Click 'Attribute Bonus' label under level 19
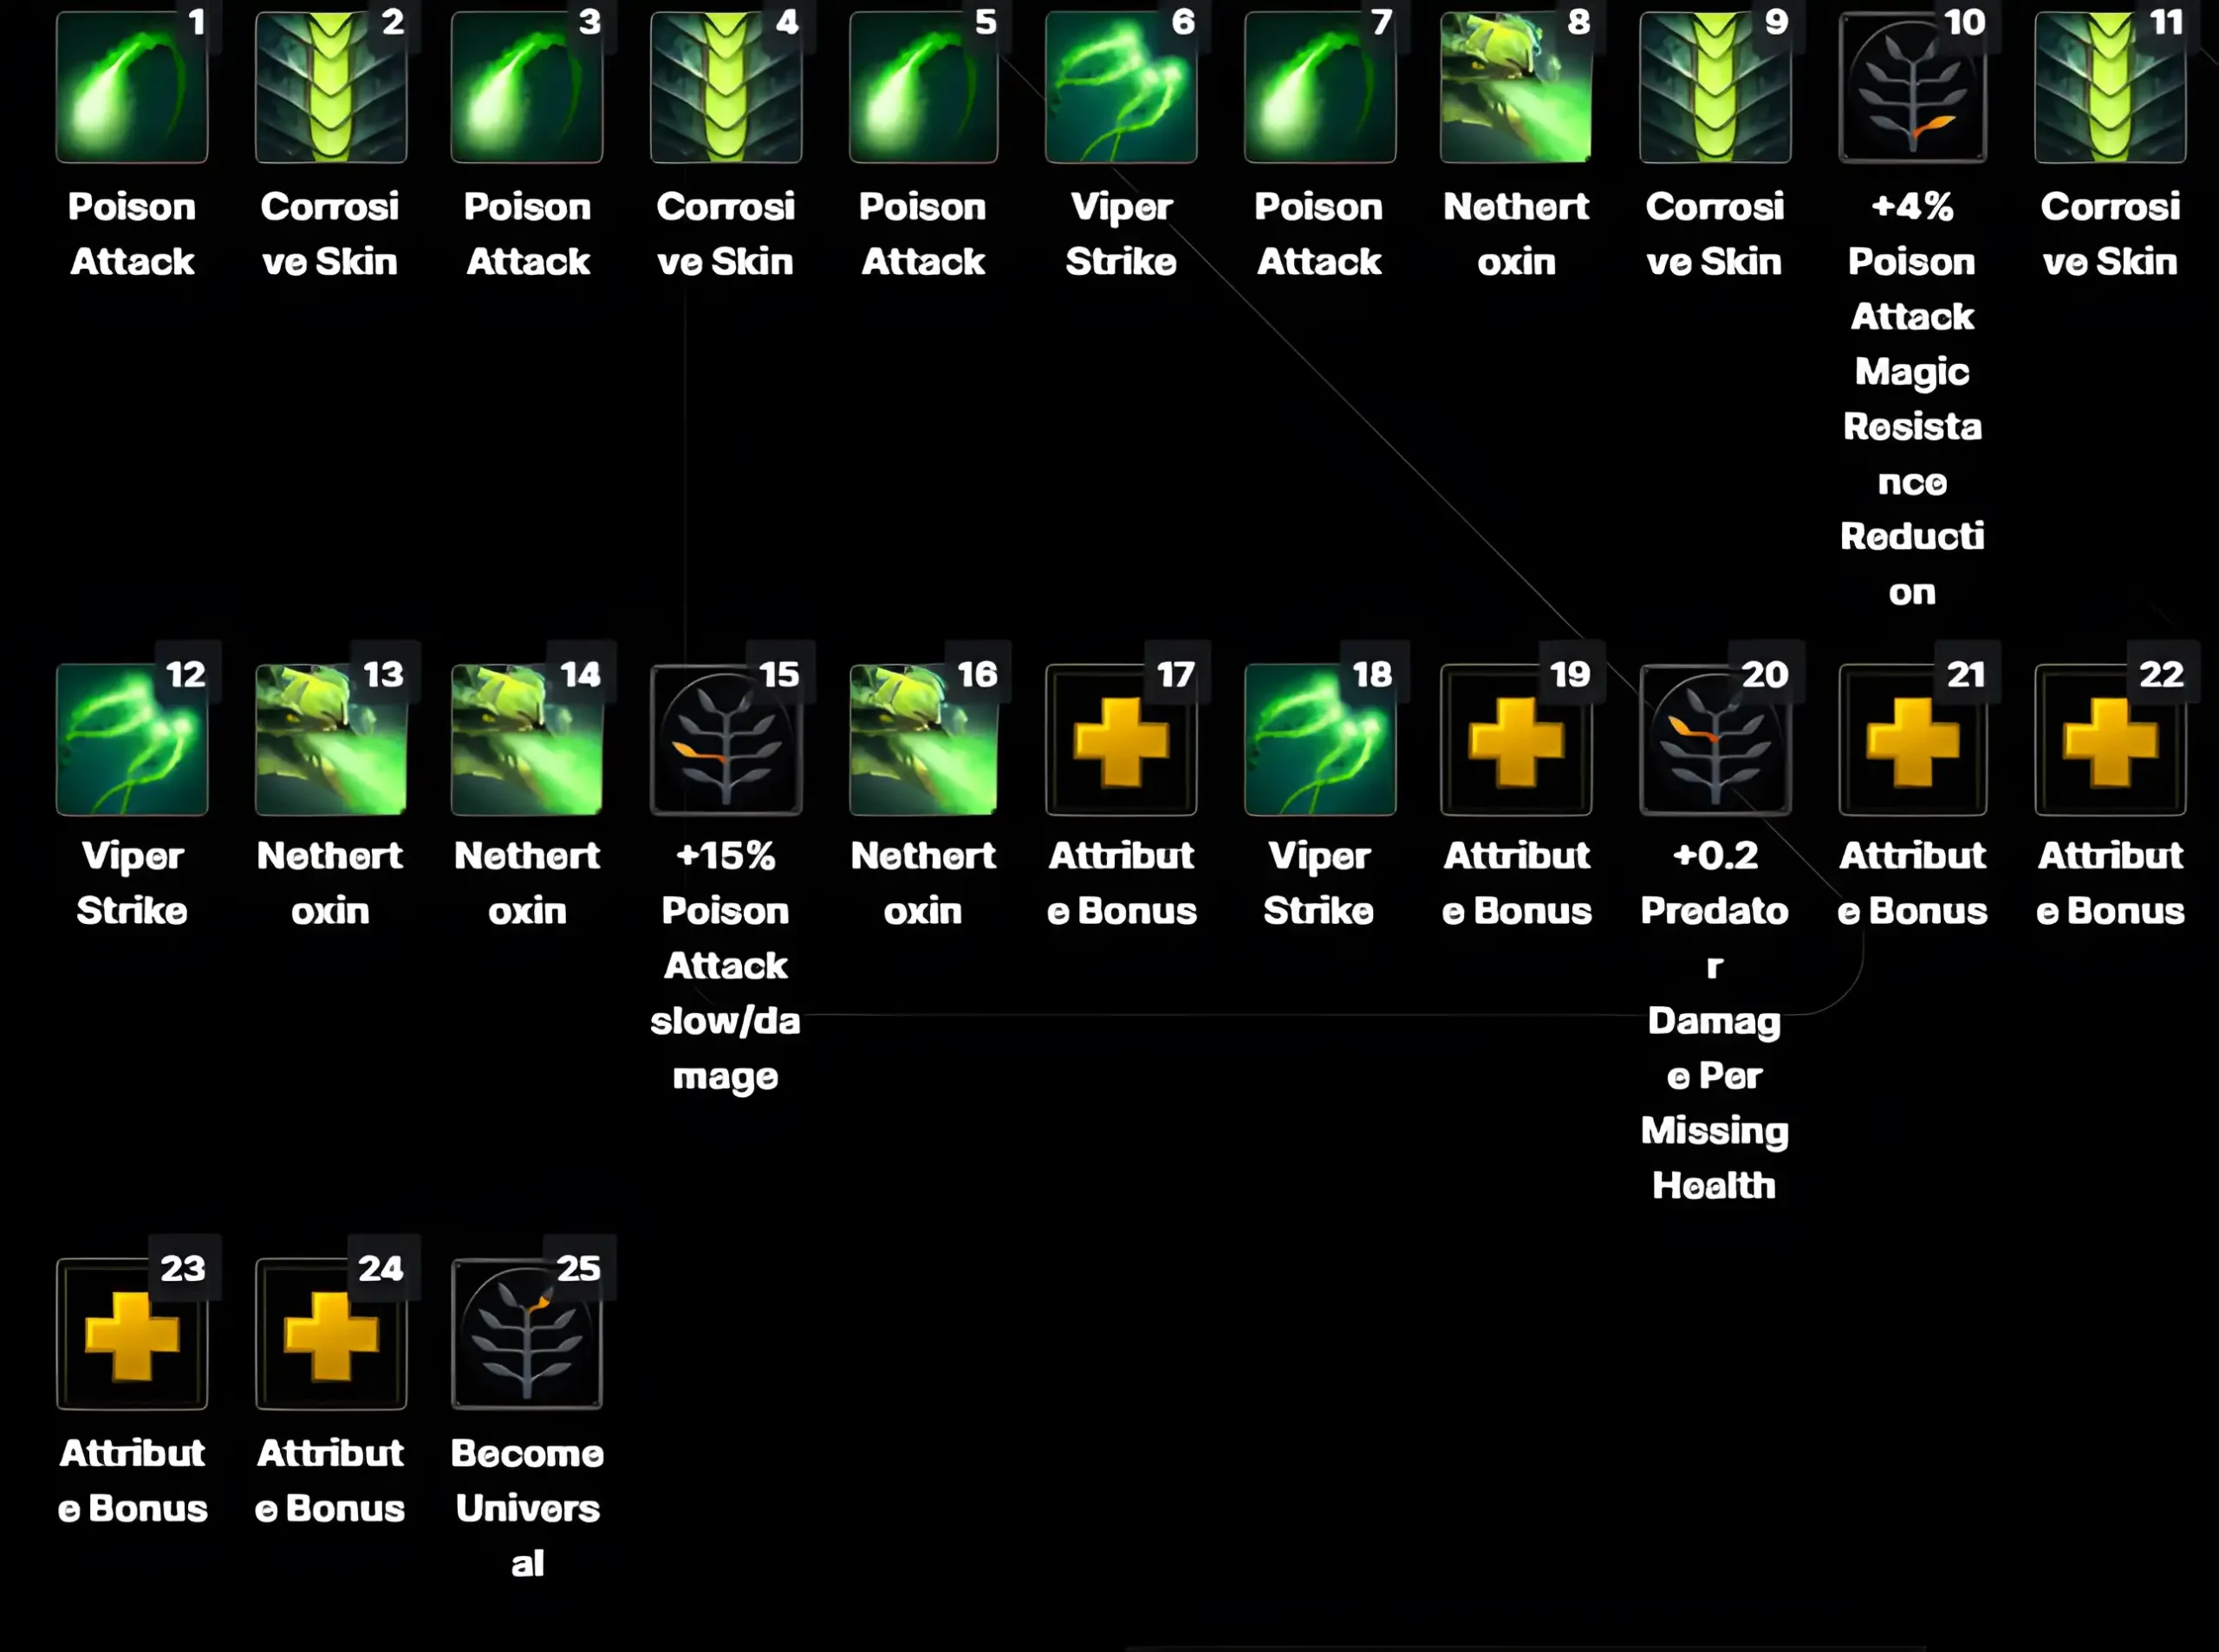 point(1516,883)
